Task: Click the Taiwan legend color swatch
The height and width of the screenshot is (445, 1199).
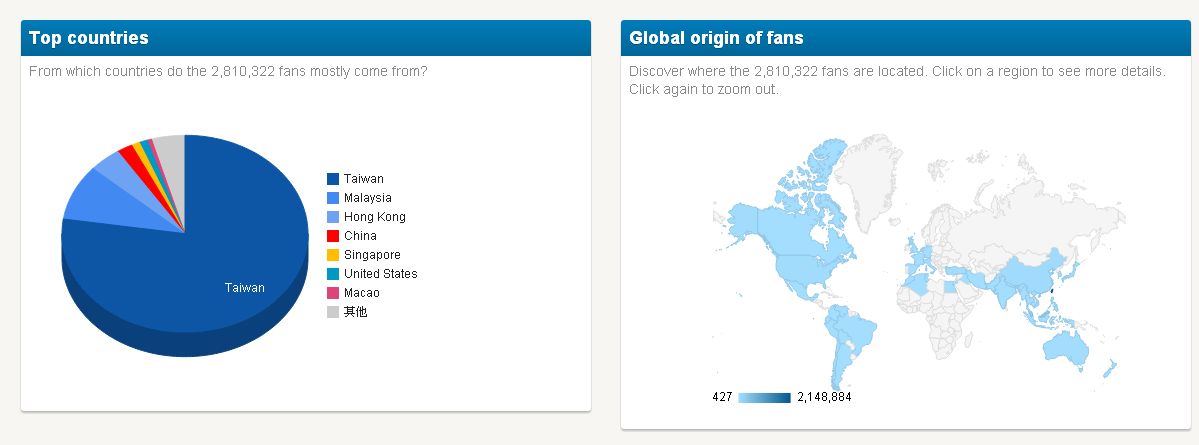Action: tap(333, 179)
